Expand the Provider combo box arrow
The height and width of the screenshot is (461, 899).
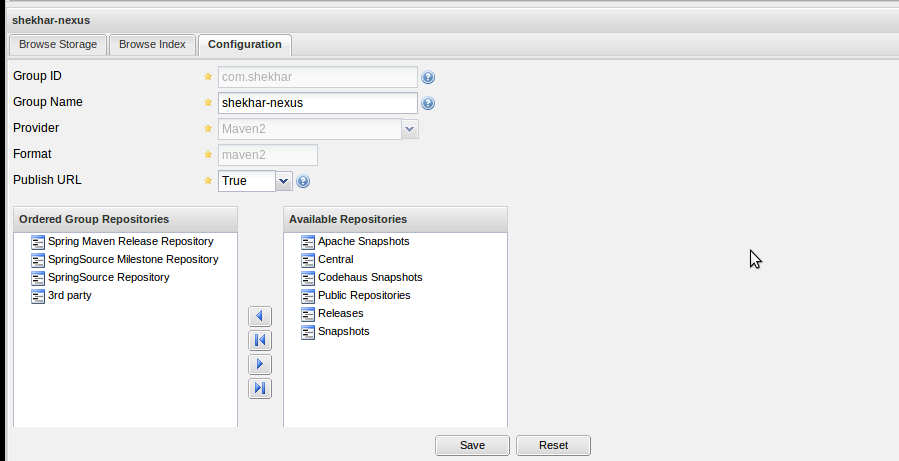coord(410,129)
